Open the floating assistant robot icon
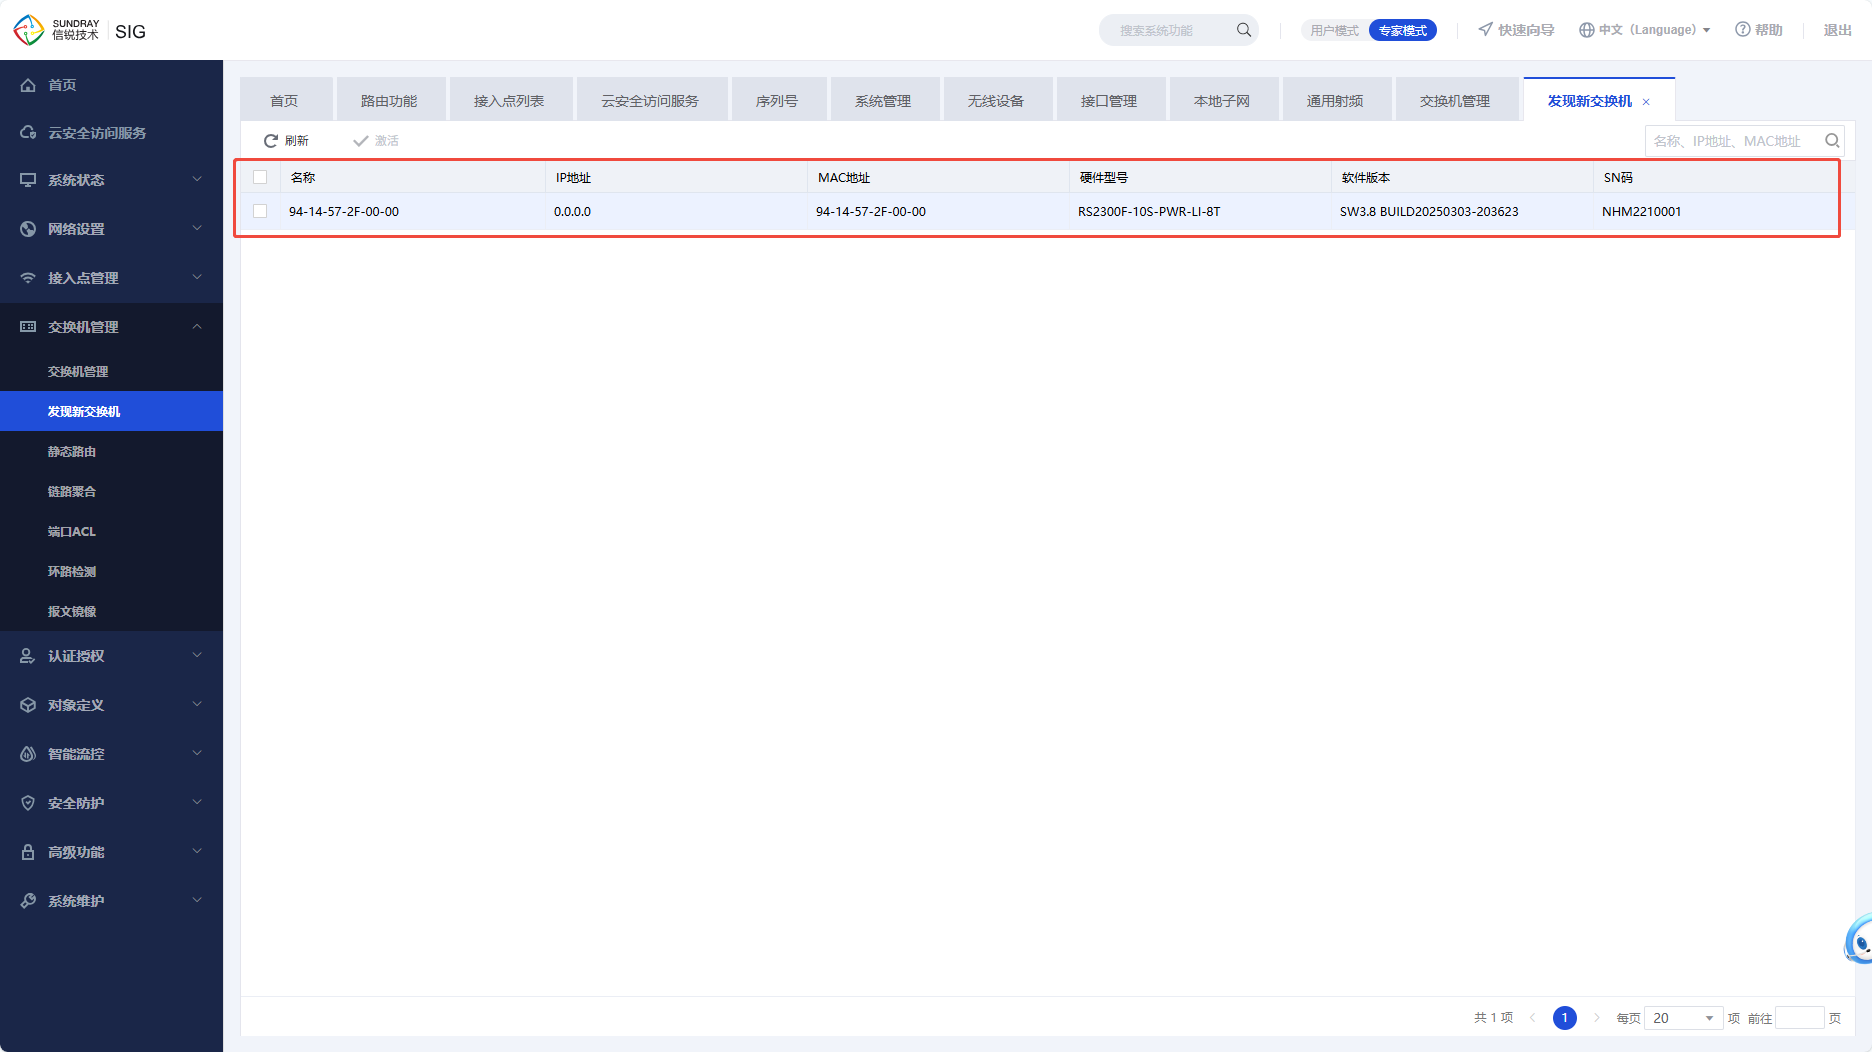 (x=1859, y=940)
